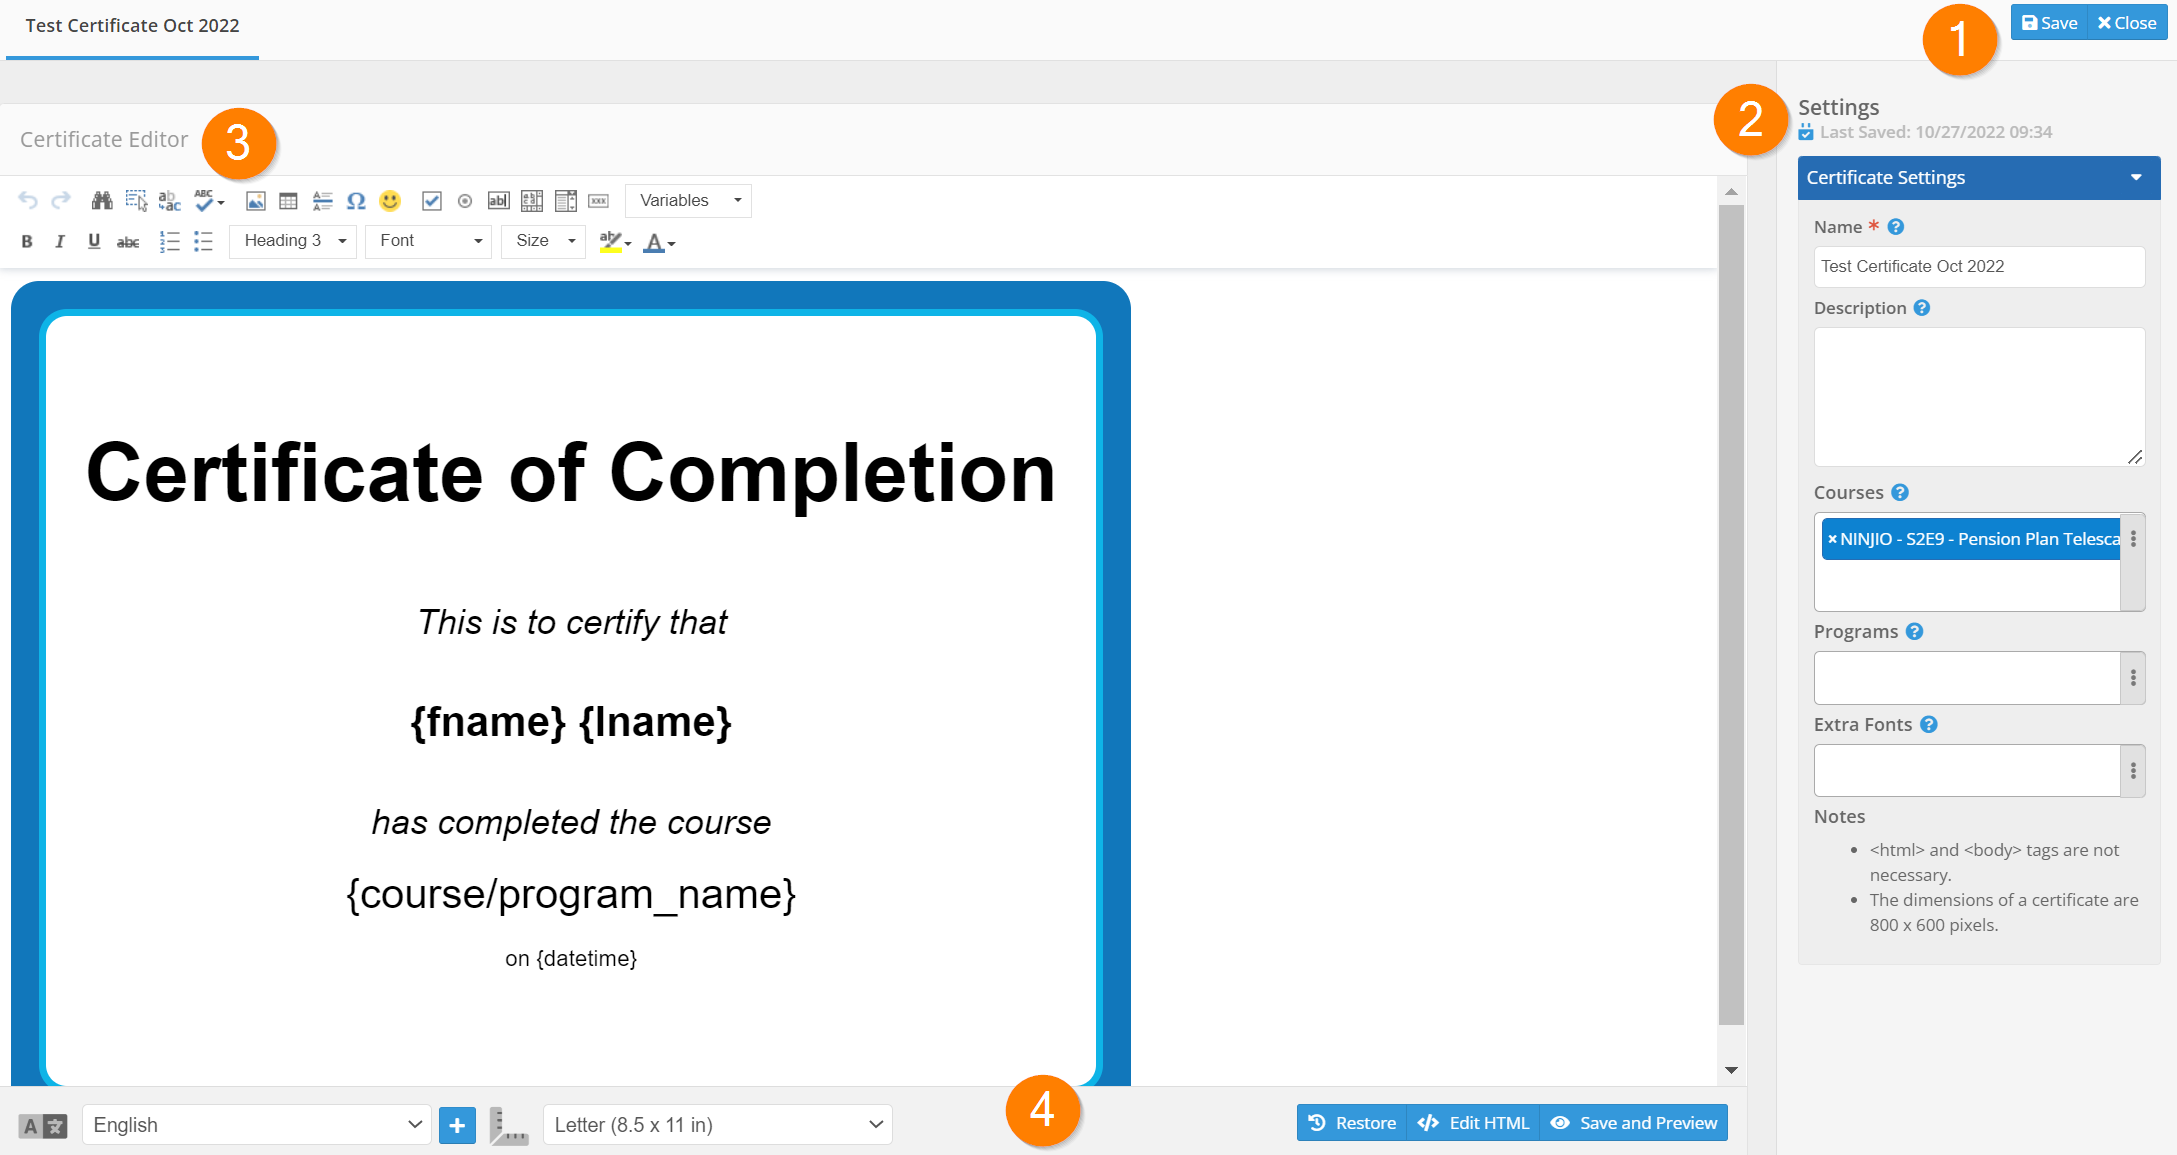This screenshot has height=1155, width=2177.
Task: Open the Letter paper size dropdown
Action: click(x=718, y=1125)
